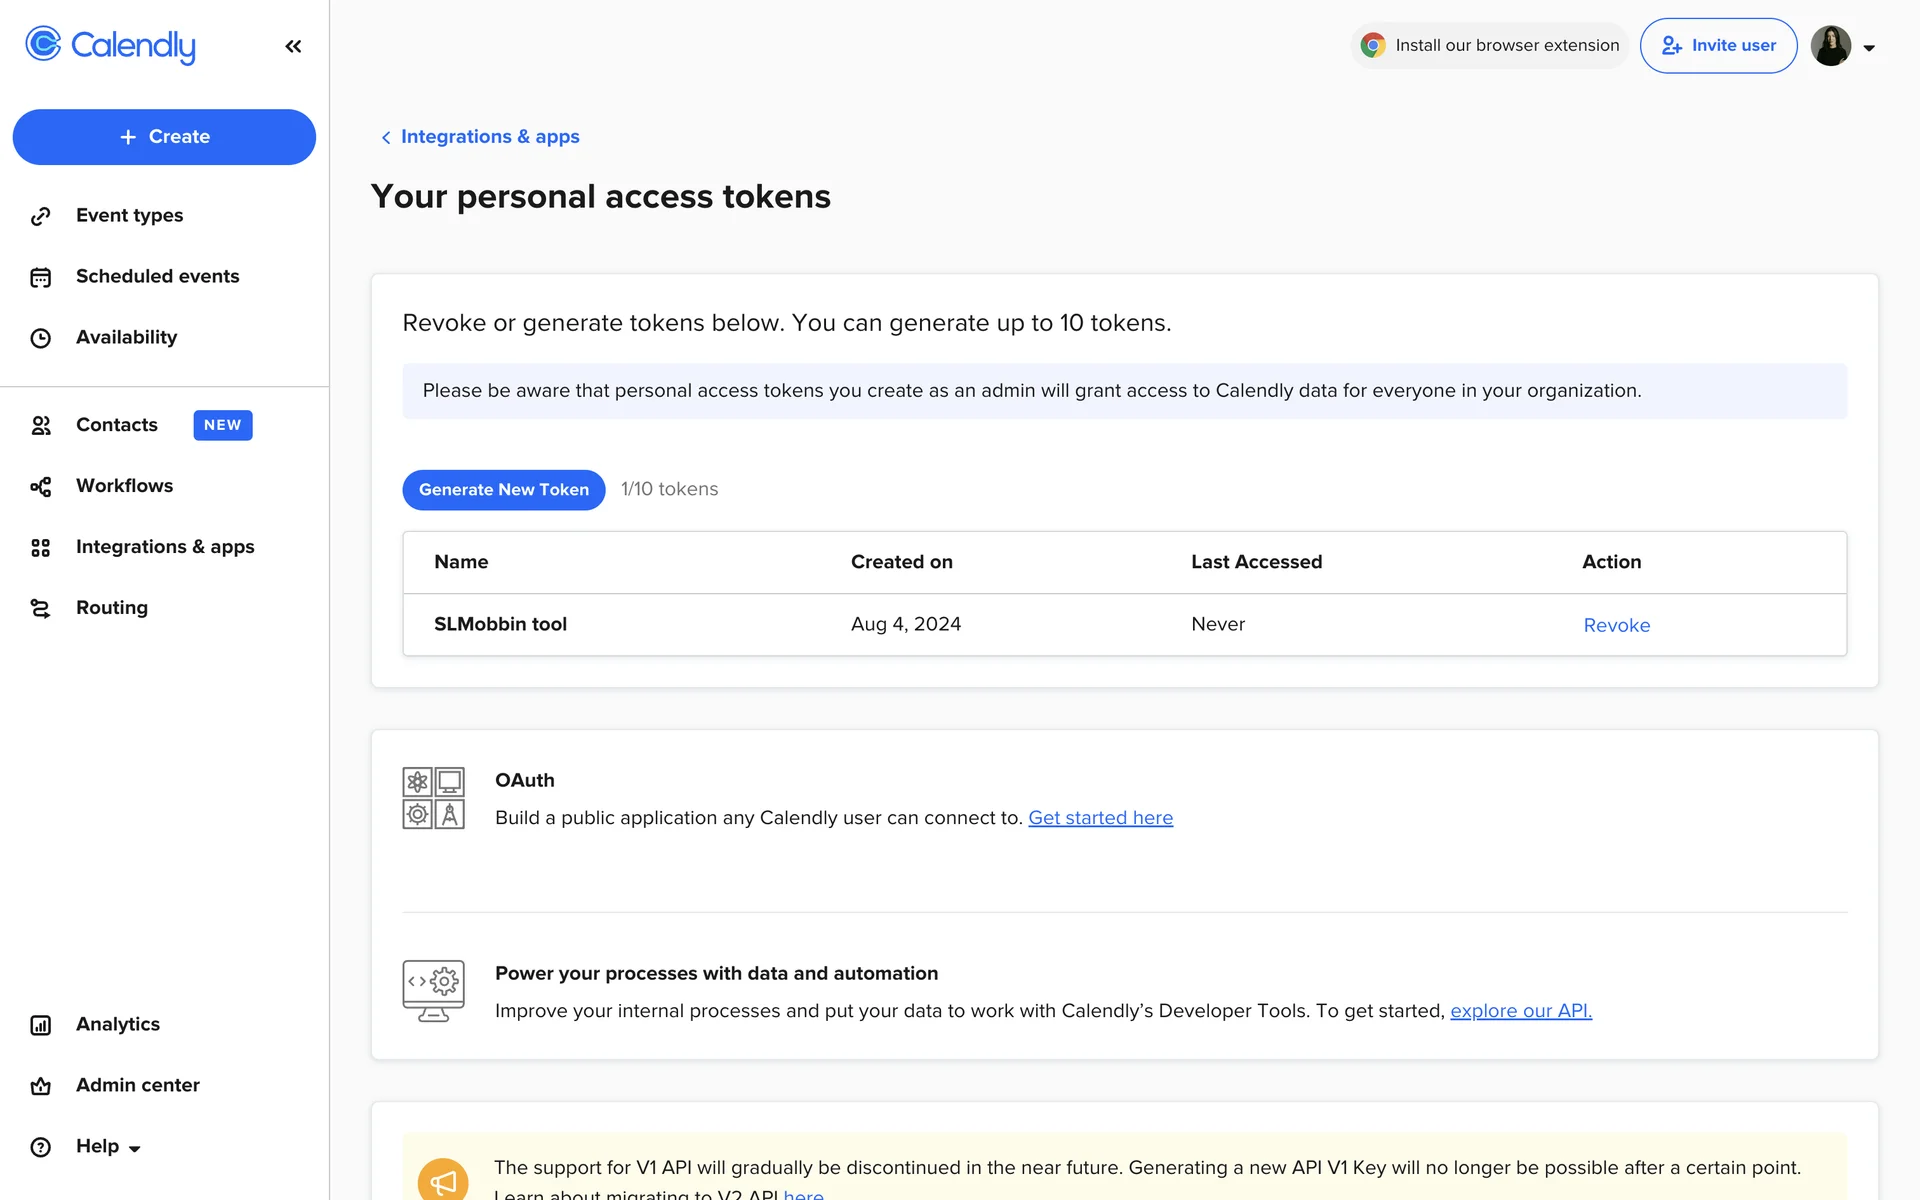Open the Routing icon in sidebar

(40, 608)
